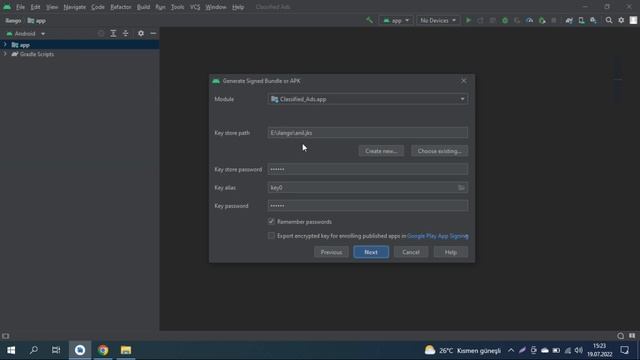The width and height of the screenshot is (640, 360).
Task: Open the app run configuration dropdown
Action: click(x=396, y=20)
